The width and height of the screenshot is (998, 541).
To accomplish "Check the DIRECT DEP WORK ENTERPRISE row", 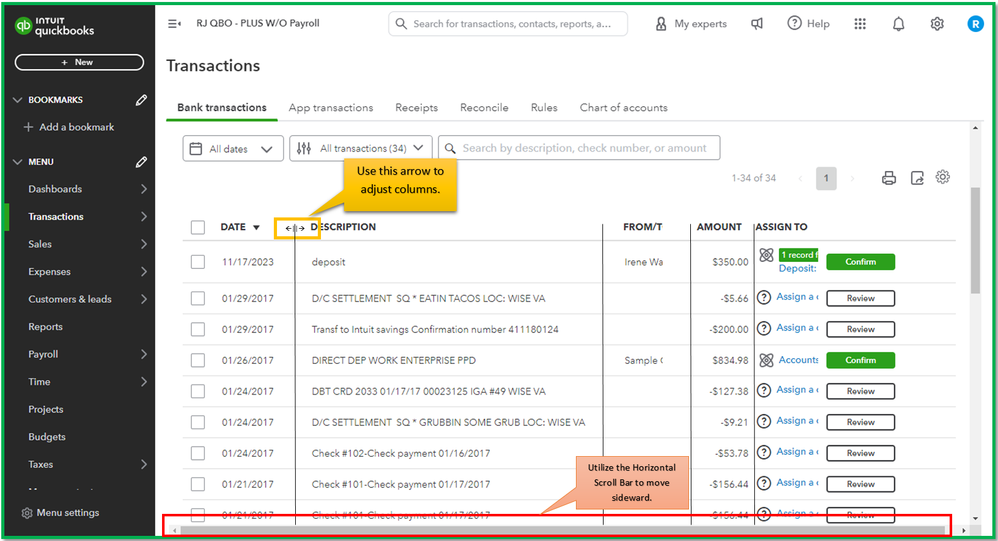I will pos(198,360).
